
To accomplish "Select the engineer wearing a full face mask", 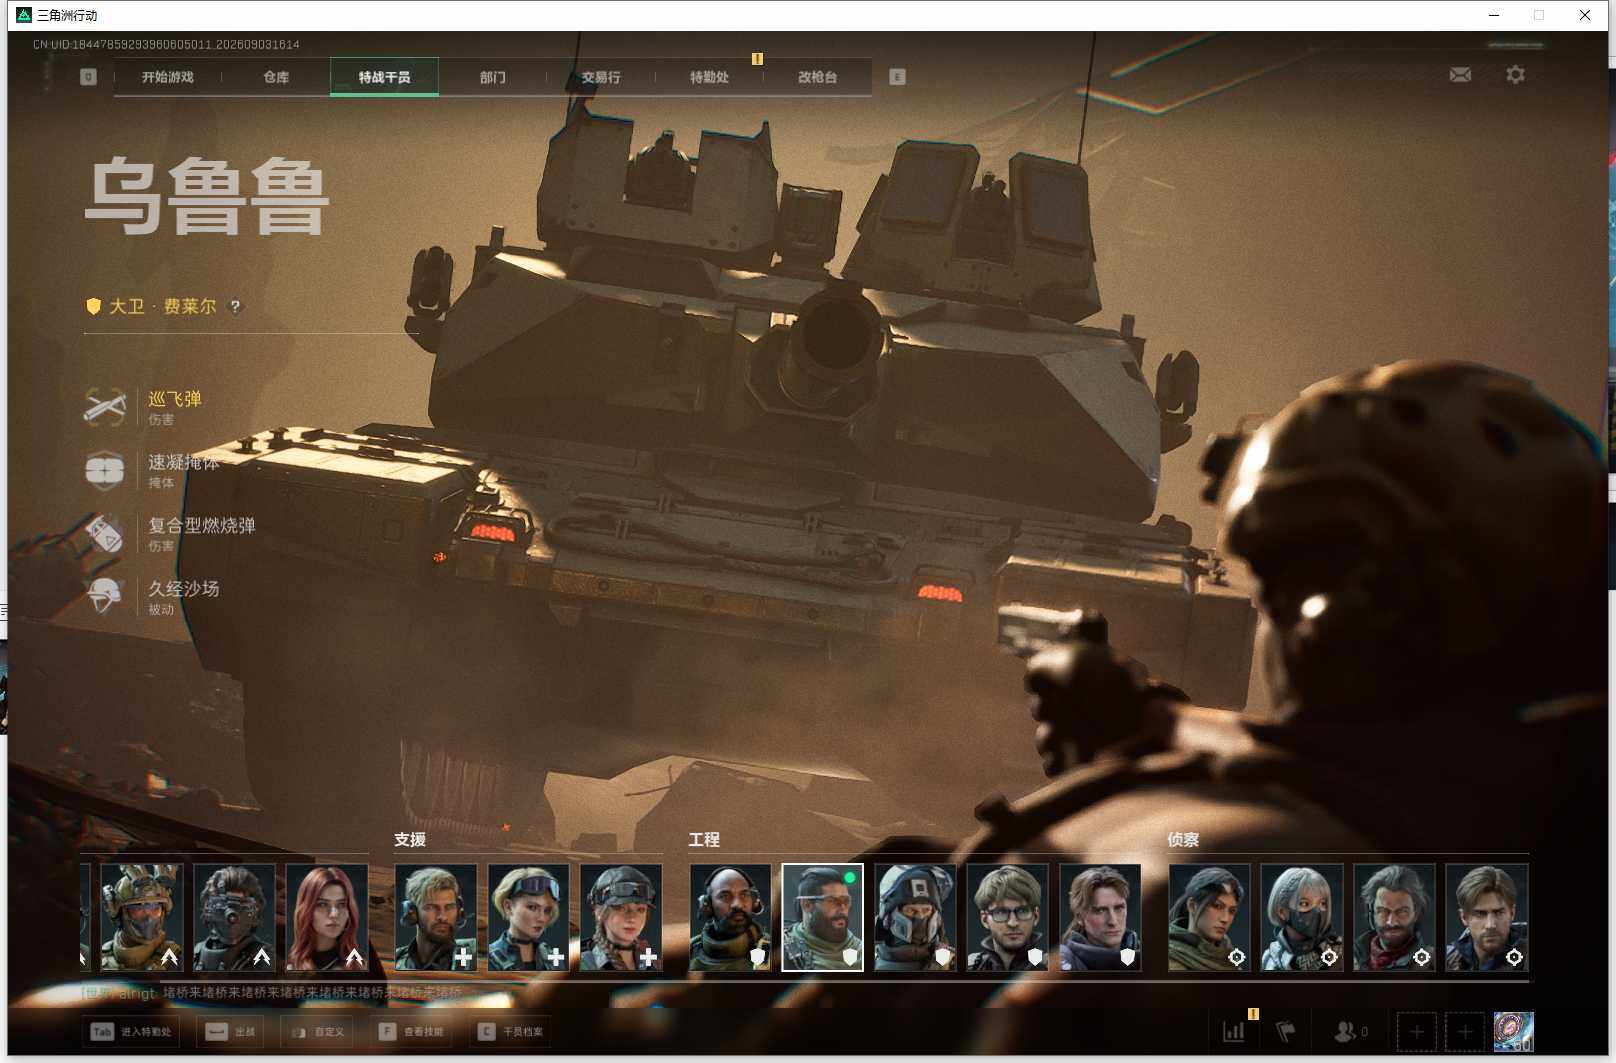I will click(x=915, y=918).
